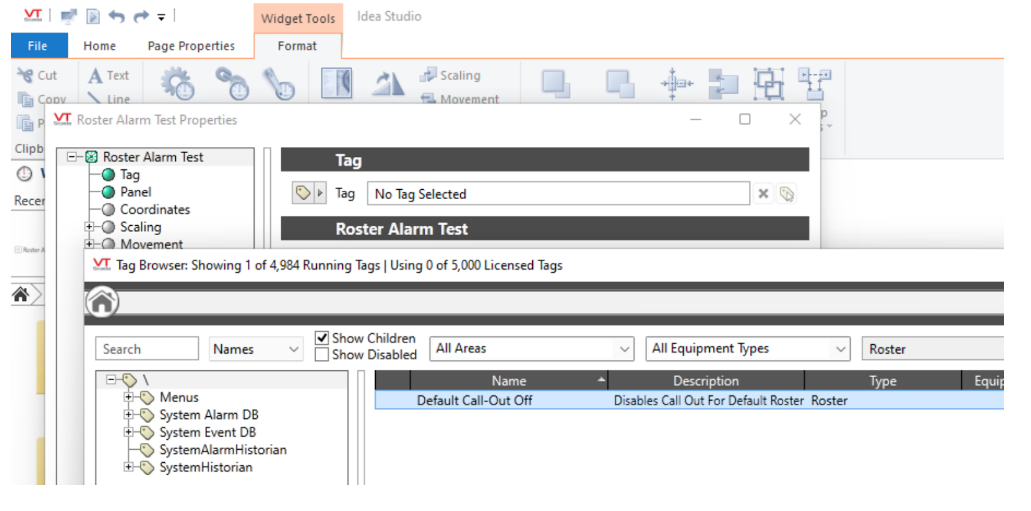Viewport: 1031px width, 511px height.
Task: Click the tag selector icon beside Tag field
Action: click(x=303, y=194)
